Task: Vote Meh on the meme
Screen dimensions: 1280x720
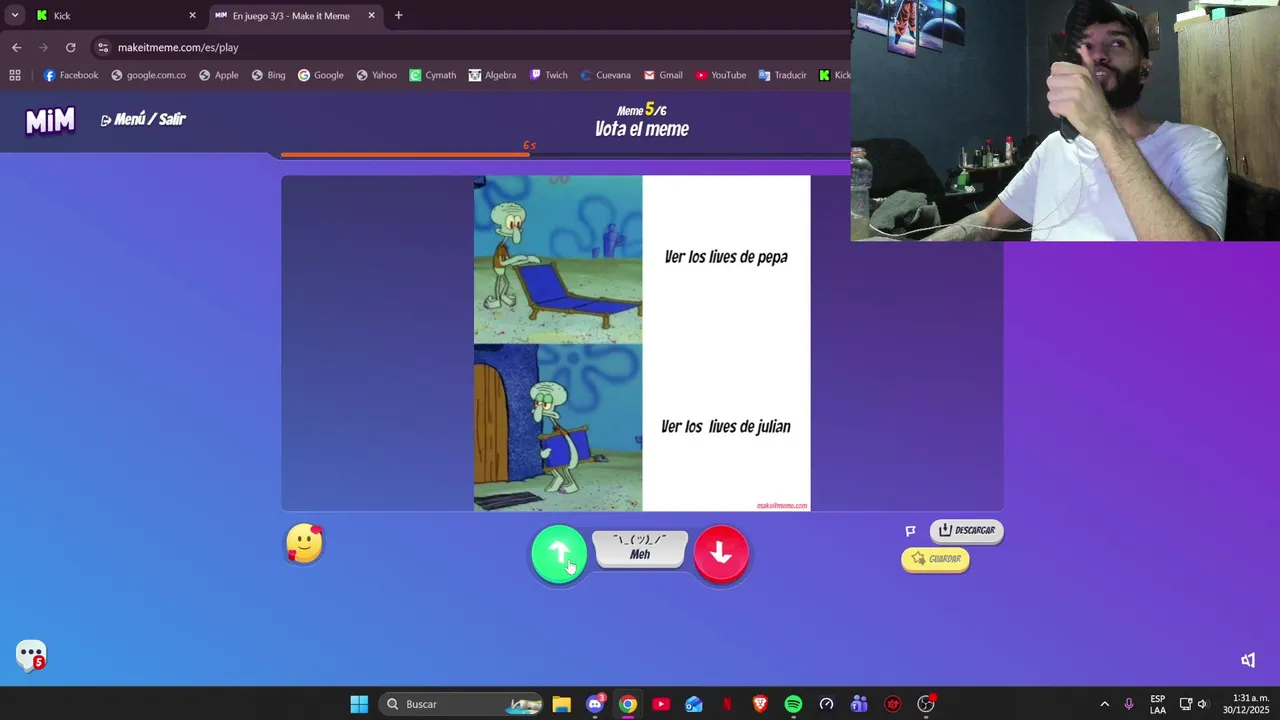Action: click(640, 548)
